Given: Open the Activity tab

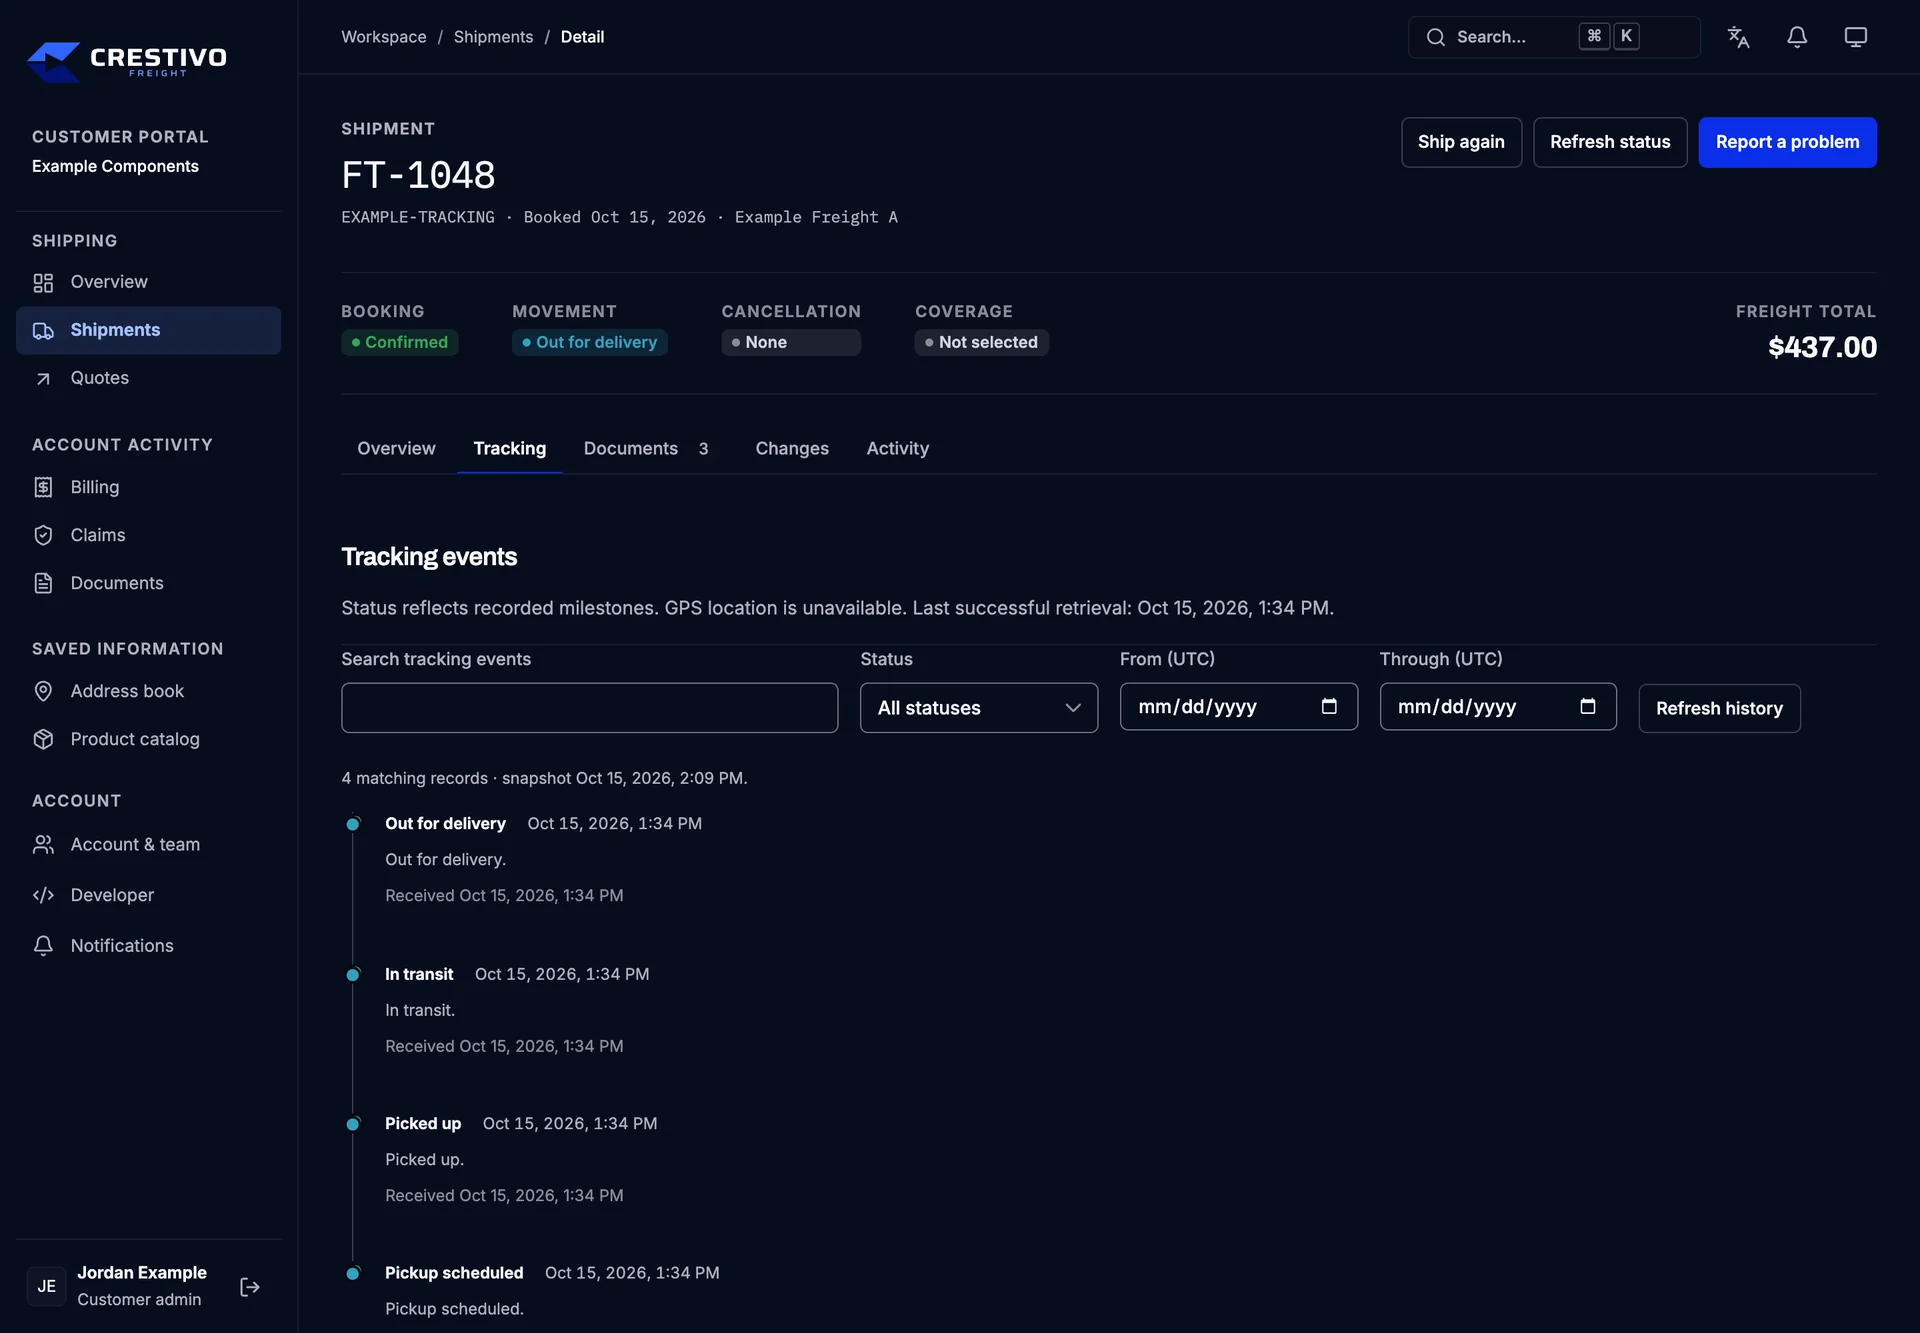Looking at the screenshot, I should pos(898,449).
